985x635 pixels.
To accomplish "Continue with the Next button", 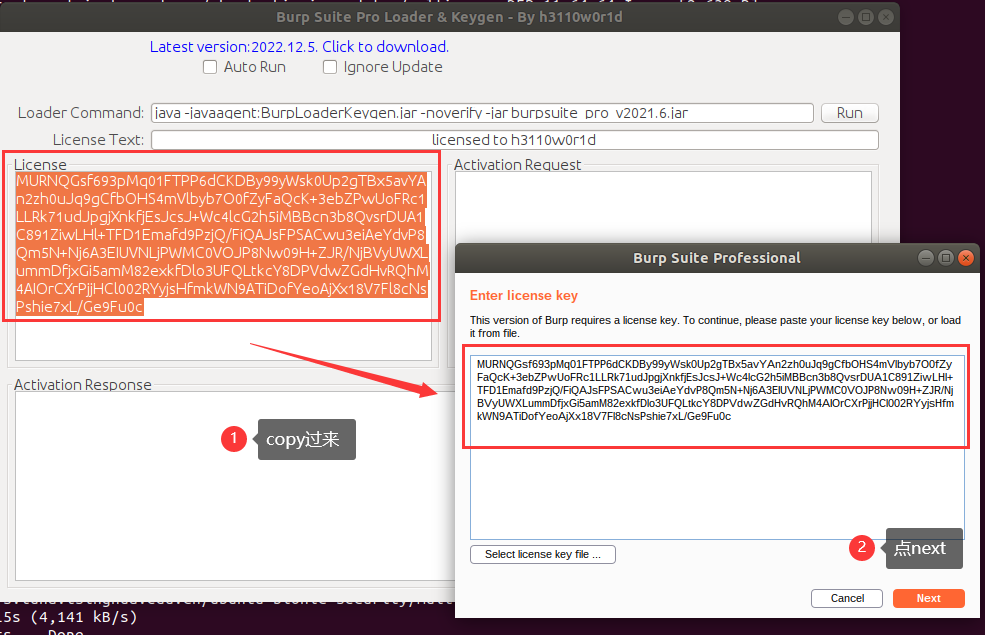I will [x=928, y=598].
